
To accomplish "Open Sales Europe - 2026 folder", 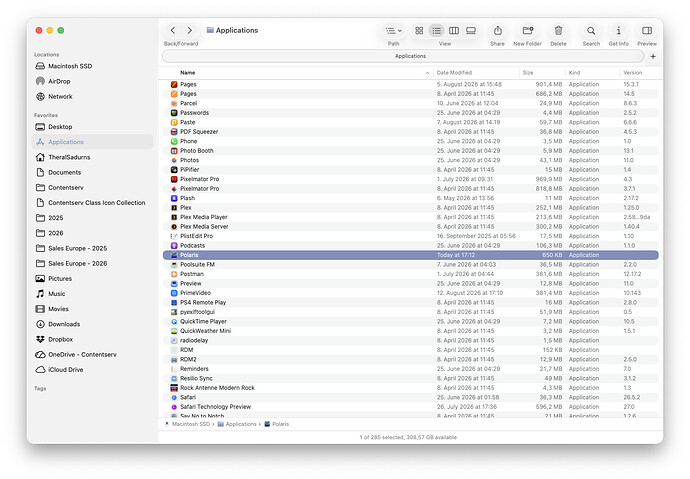I will point(92,263).
